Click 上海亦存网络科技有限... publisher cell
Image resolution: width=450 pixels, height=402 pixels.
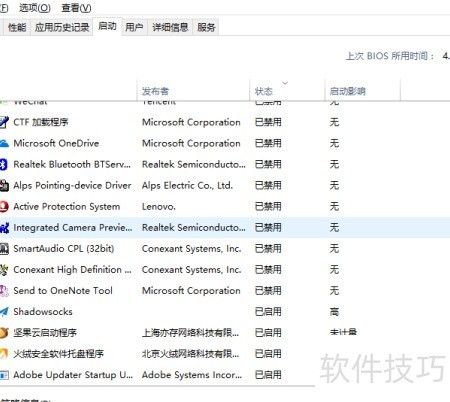[190, 333]
